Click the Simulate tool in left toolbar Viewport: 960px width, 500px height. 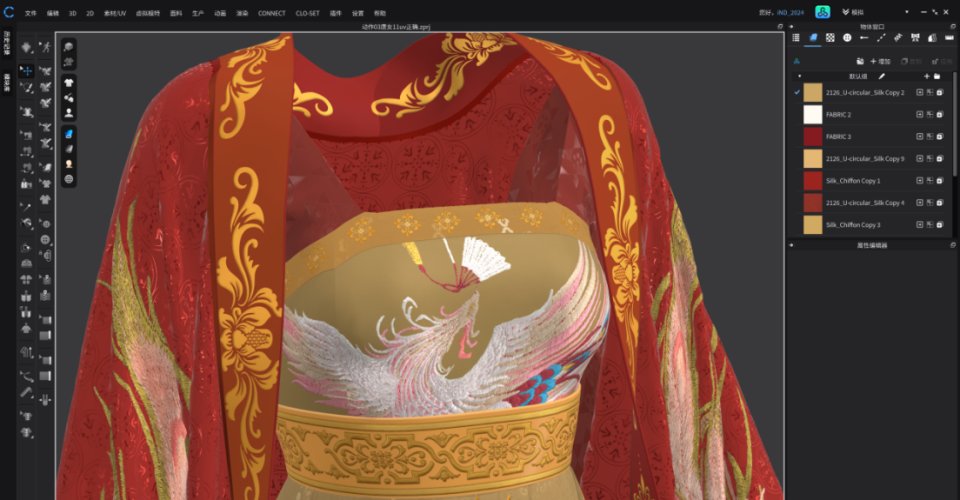(x=26, y=48)
